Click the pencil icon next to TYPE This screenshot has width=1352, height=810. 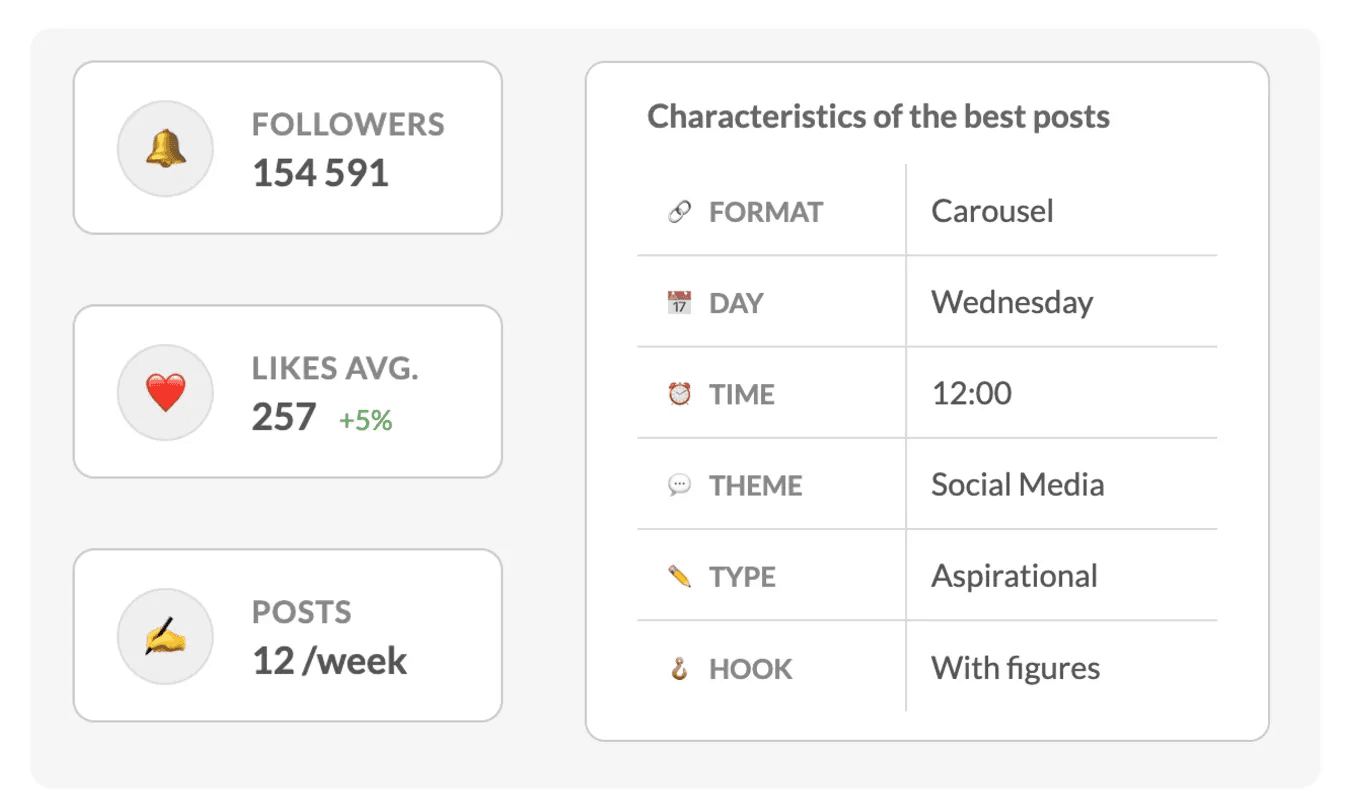[x=680, y=577]
